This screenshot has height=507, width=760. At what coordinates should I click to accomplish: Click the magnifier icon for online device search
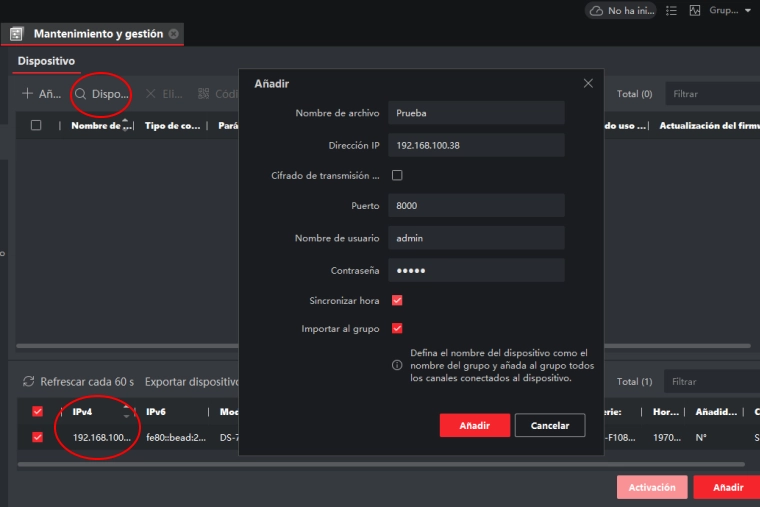pos(80,94)
